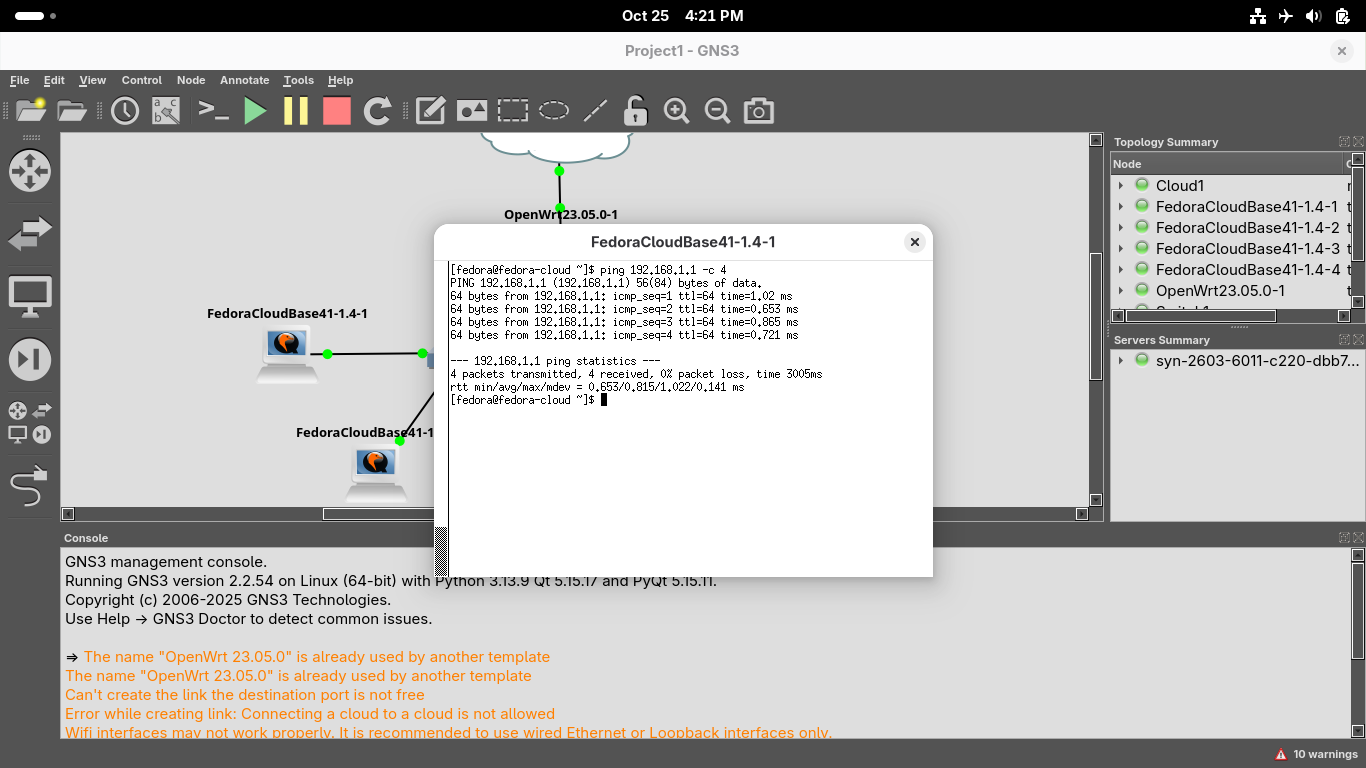The width and height of the screenshot is (1366, 768).
Task: Stop all nodes using the red square icon
Action: [337, 111]
